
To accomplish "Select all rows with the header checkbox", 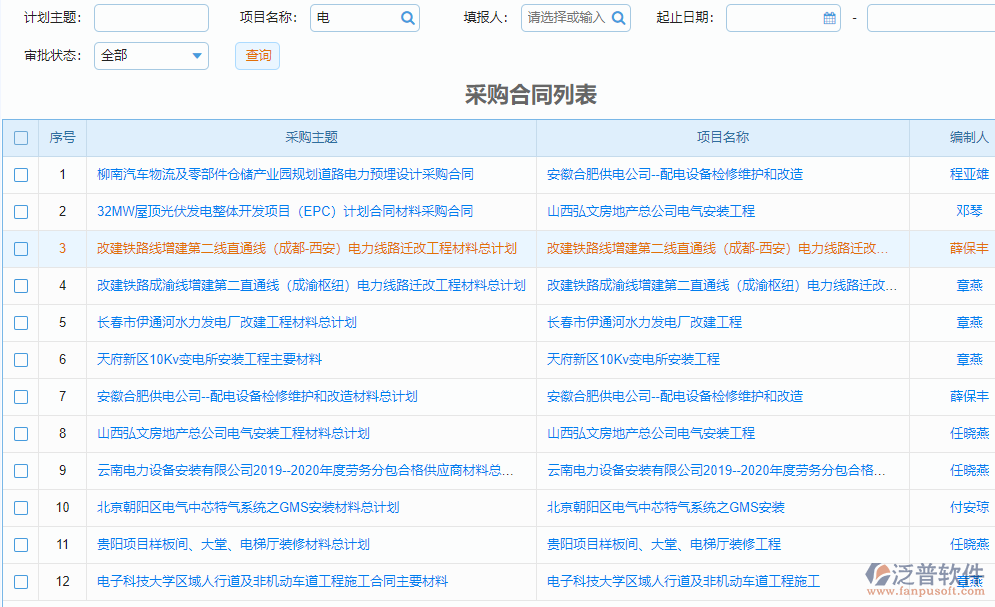I will (20, 138).
